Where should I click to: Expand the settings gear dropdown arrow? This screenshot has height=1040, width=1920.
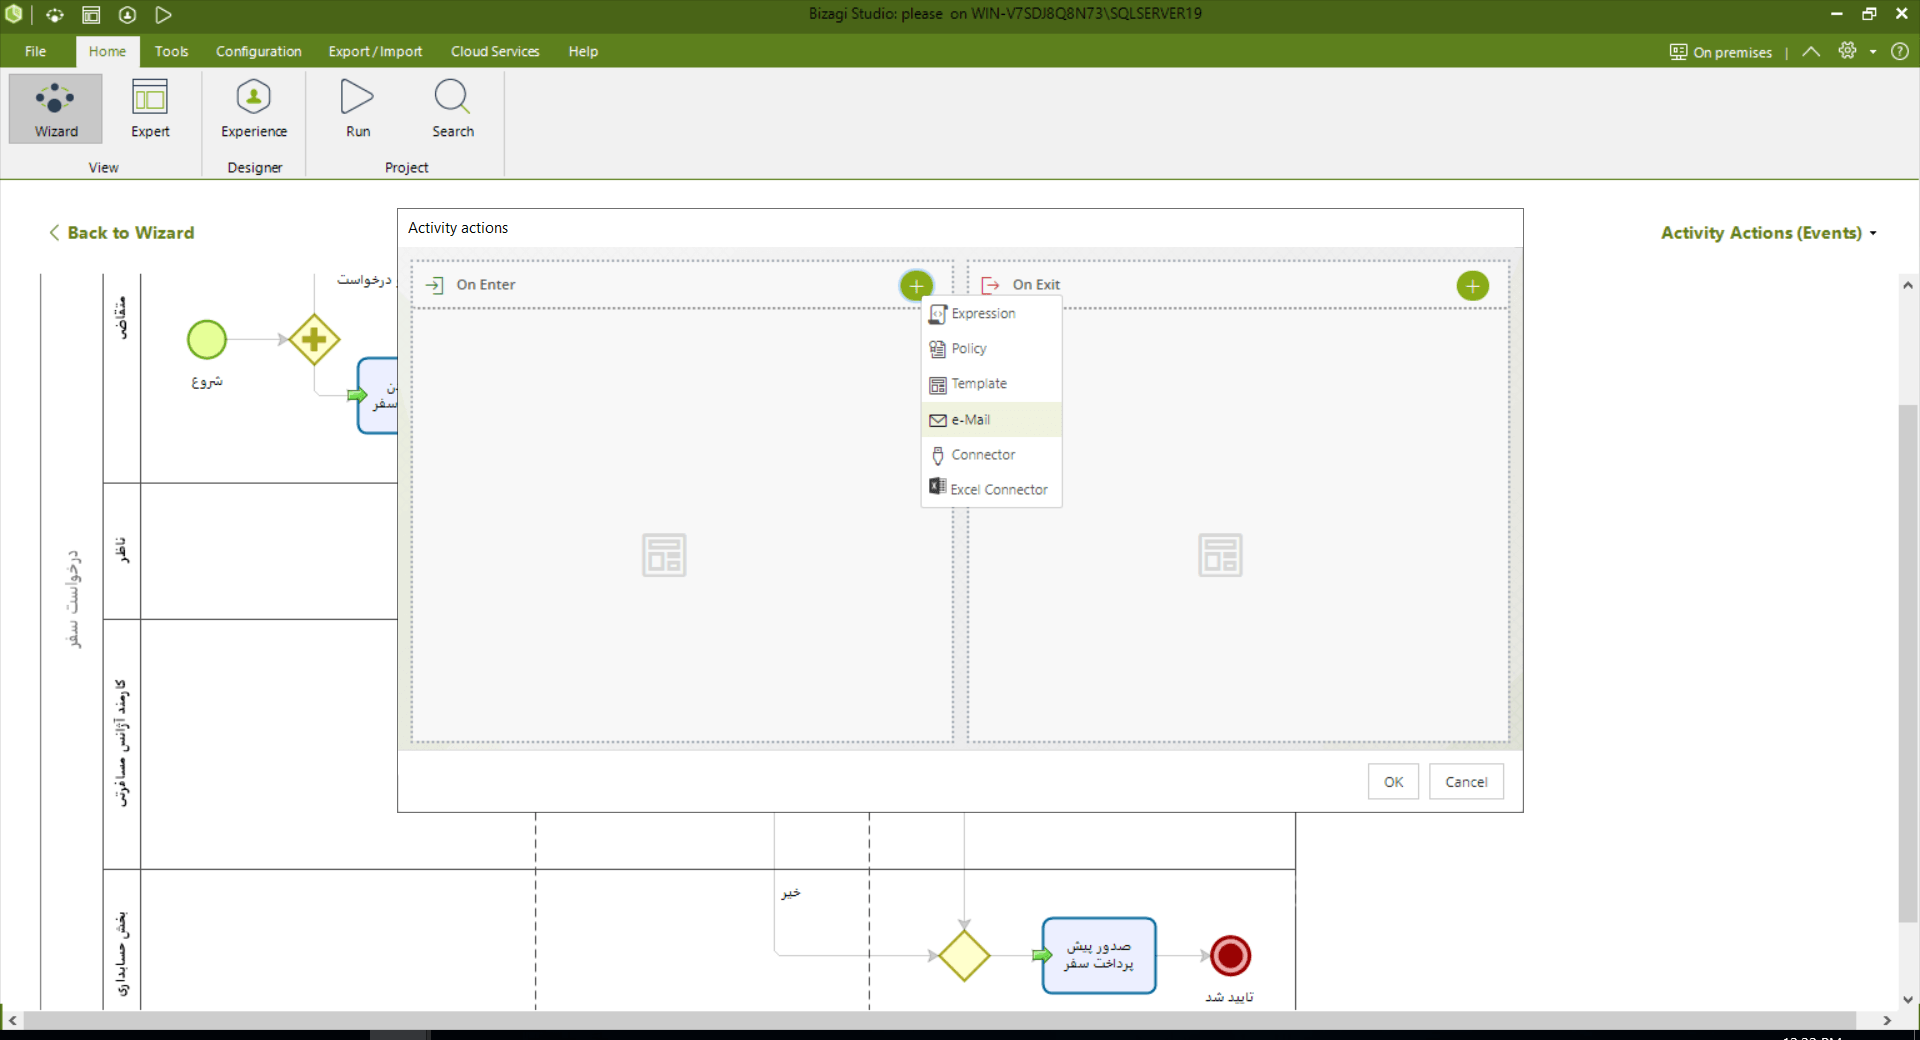(x=1873, y=52)
